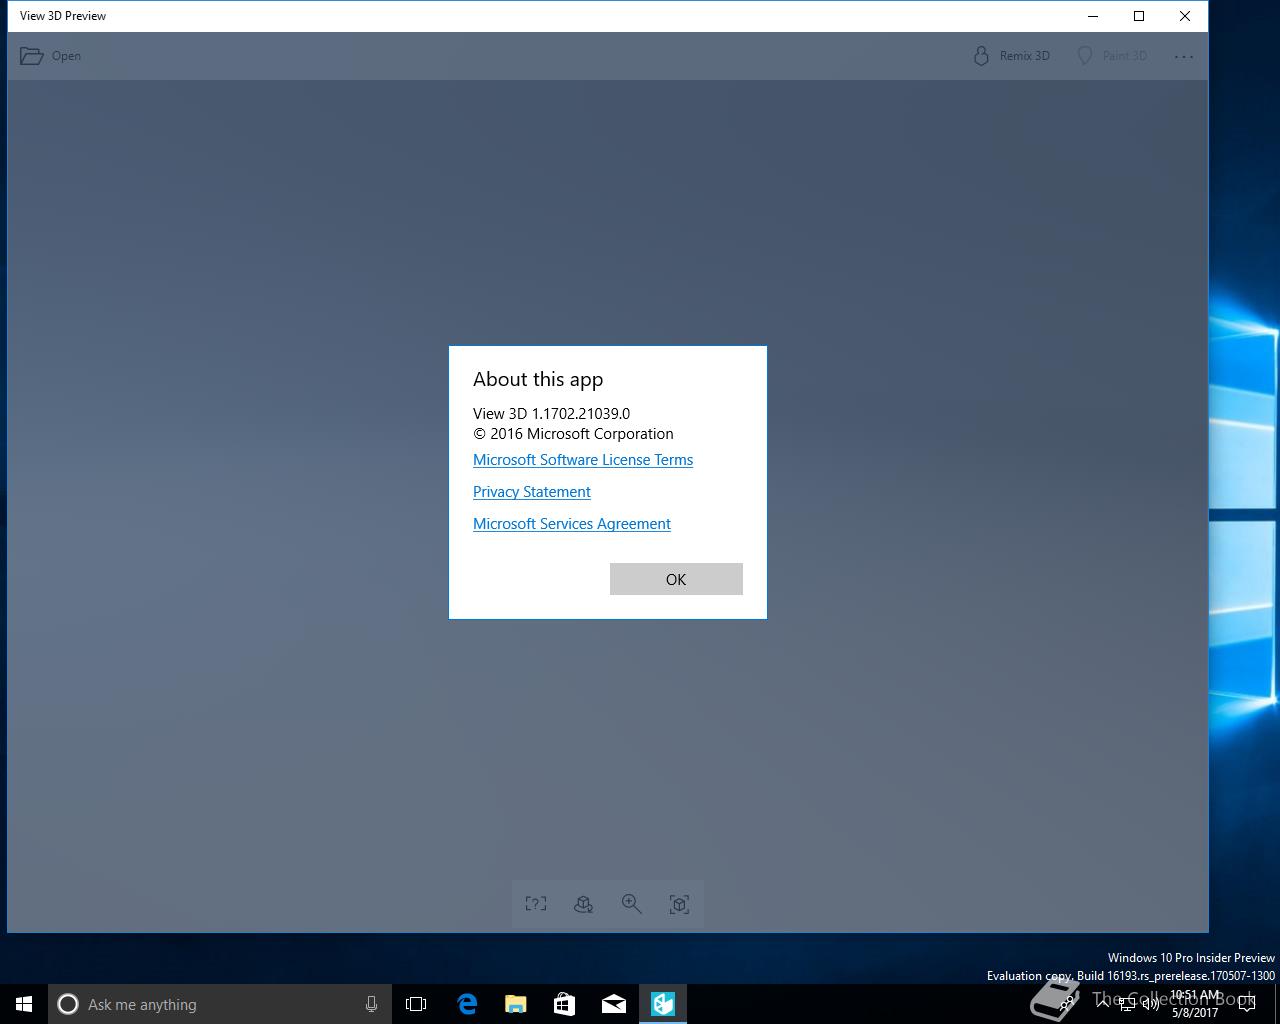Click the zoom magnifier icon

tap(632, 904)
